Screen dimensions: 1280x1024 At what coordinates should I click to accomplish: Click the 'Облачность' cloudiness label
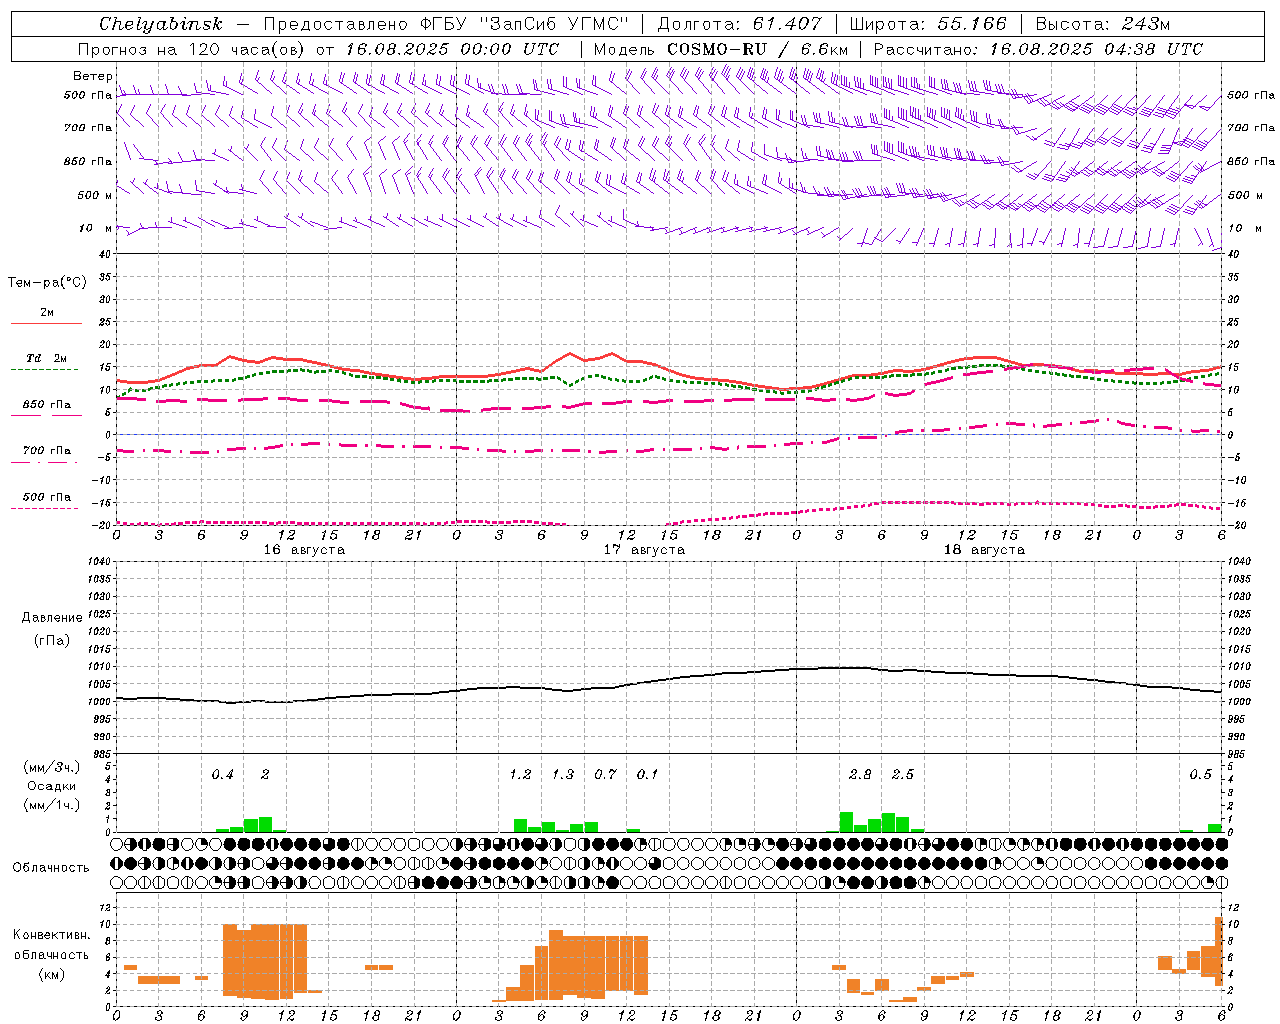(51, 868)
